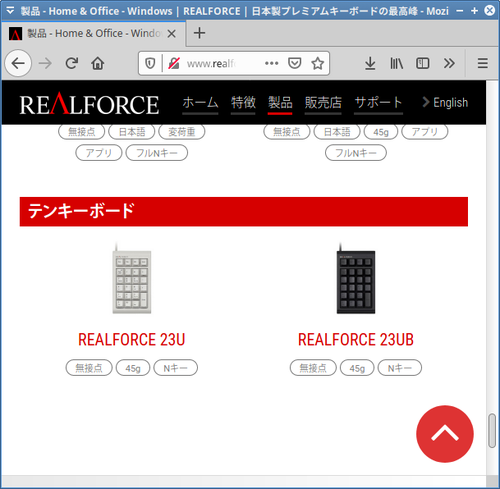500x489 pixels.
Task: Open the REALFORCE 23U product link
Action: [131, 340]
